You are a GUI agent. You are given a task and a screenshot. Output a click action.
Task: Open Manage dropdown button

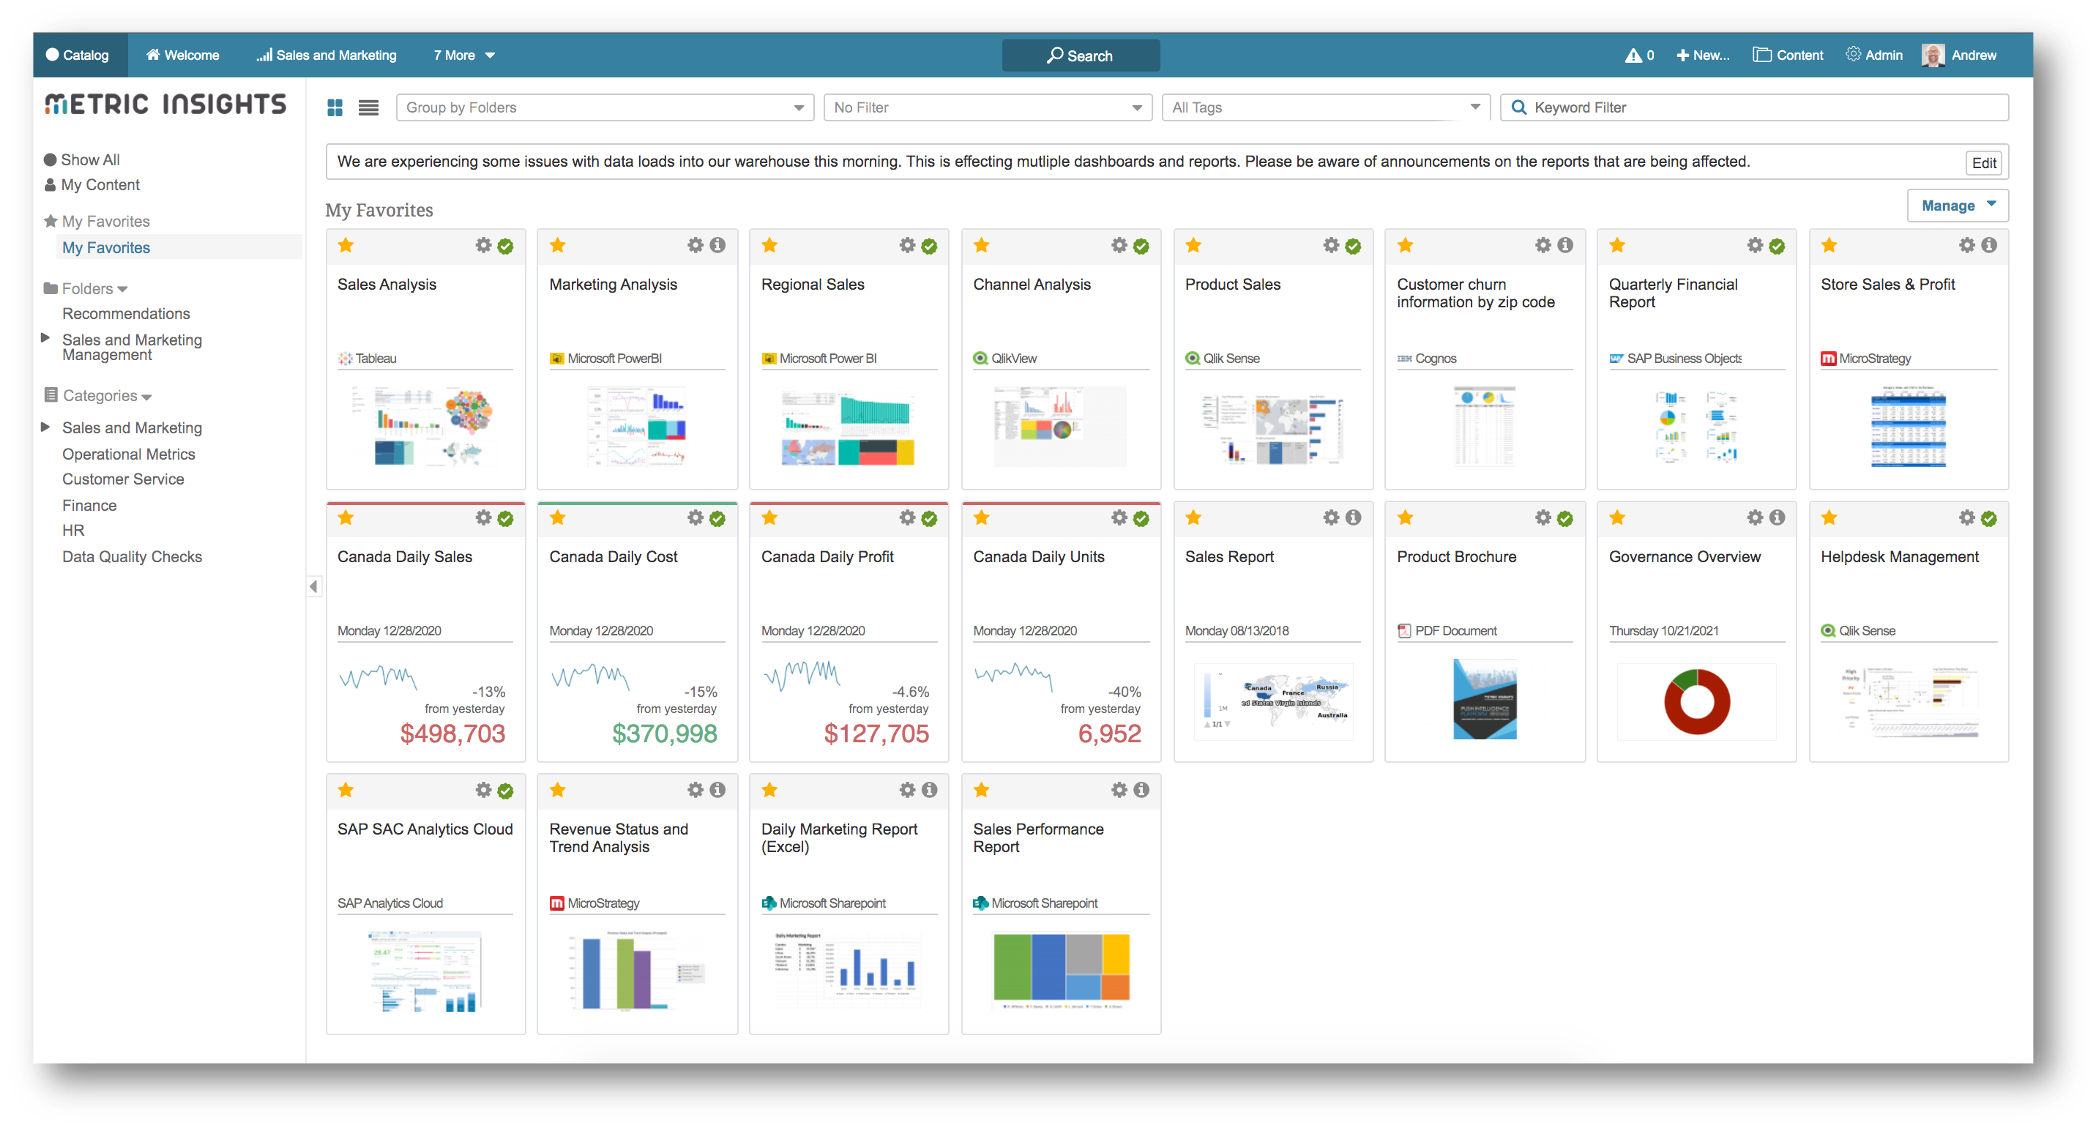pyautogui.click(x=1958, y=206)
